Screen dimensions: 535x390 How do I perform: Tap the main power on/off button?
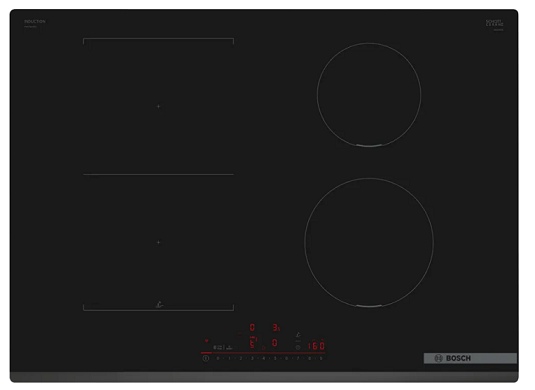(206, 358)
